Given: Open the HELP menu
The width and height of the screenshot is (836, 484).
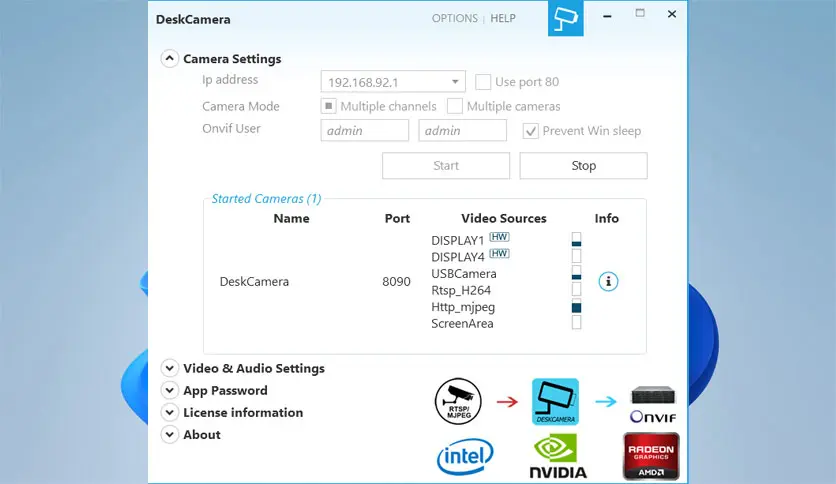Looking at the screenshot, I should click(x=503, y=18).
